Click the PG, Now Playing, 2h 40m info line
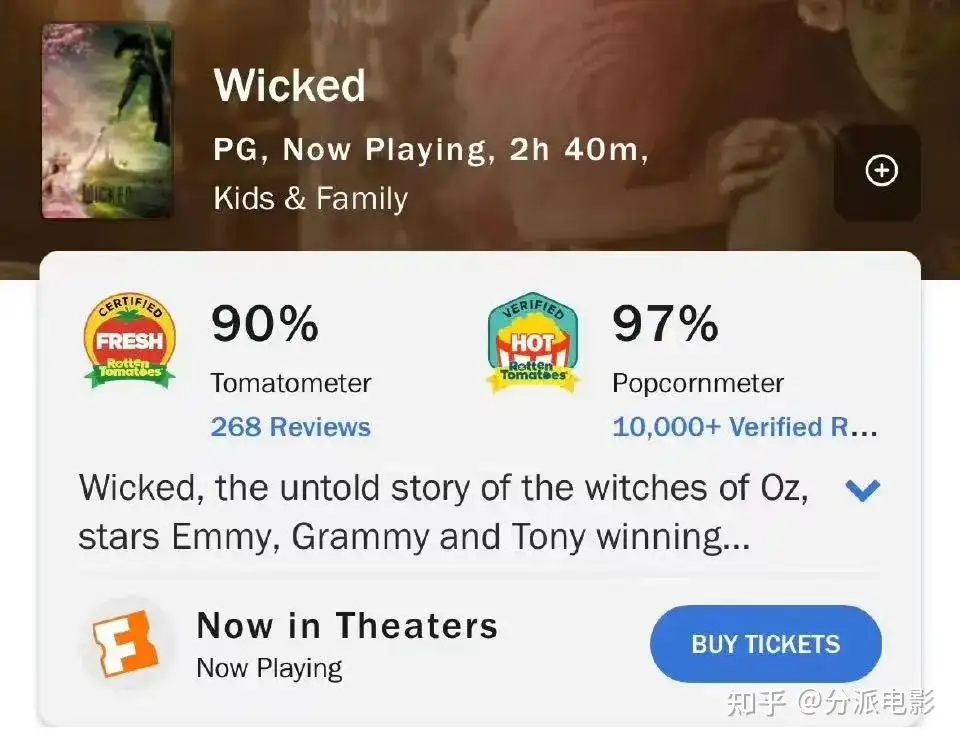This screenshot has width=960, height=741. tap(431, 149)
